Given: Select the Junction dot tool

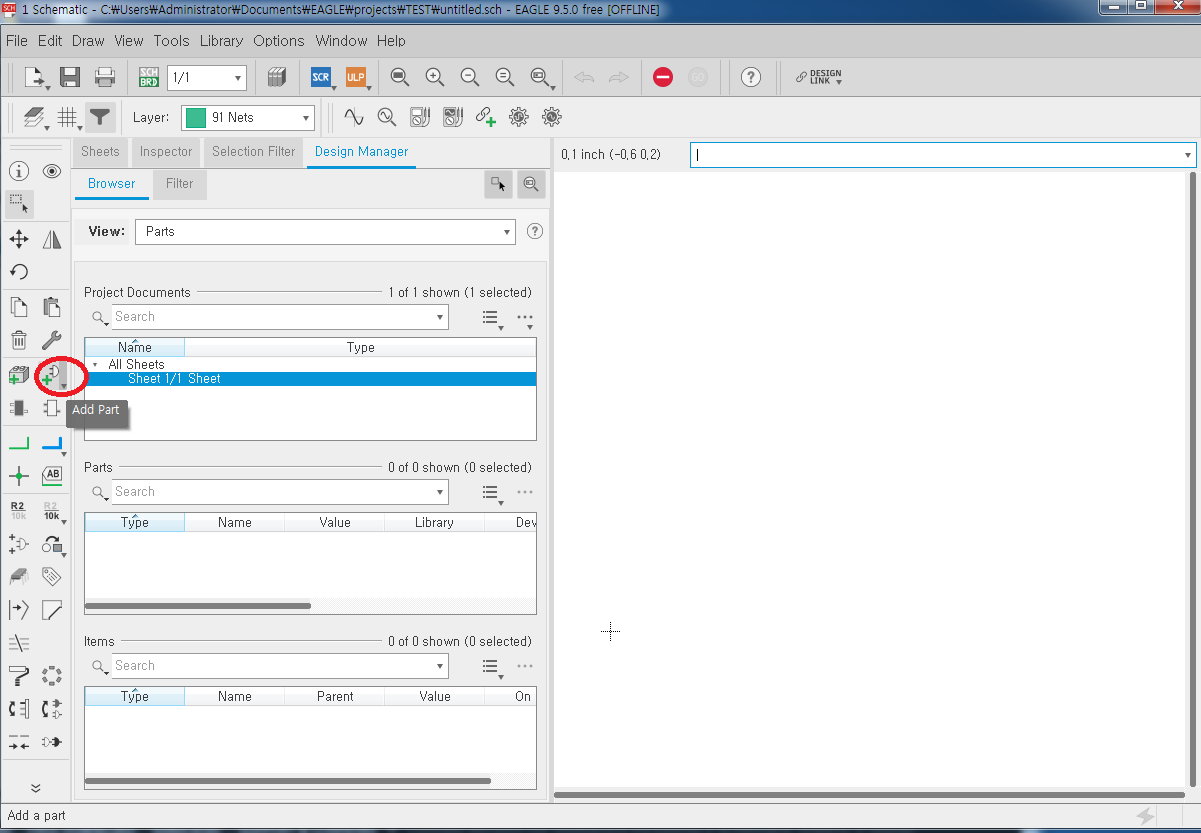Looking at the screenshot, I should point(19,476).
